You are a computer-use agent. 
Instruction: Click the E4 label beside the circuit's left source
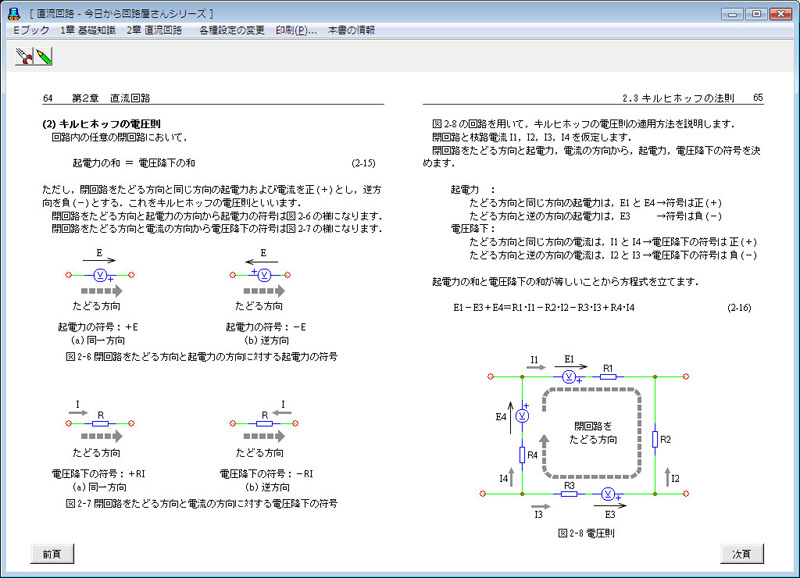pos(501,417)
